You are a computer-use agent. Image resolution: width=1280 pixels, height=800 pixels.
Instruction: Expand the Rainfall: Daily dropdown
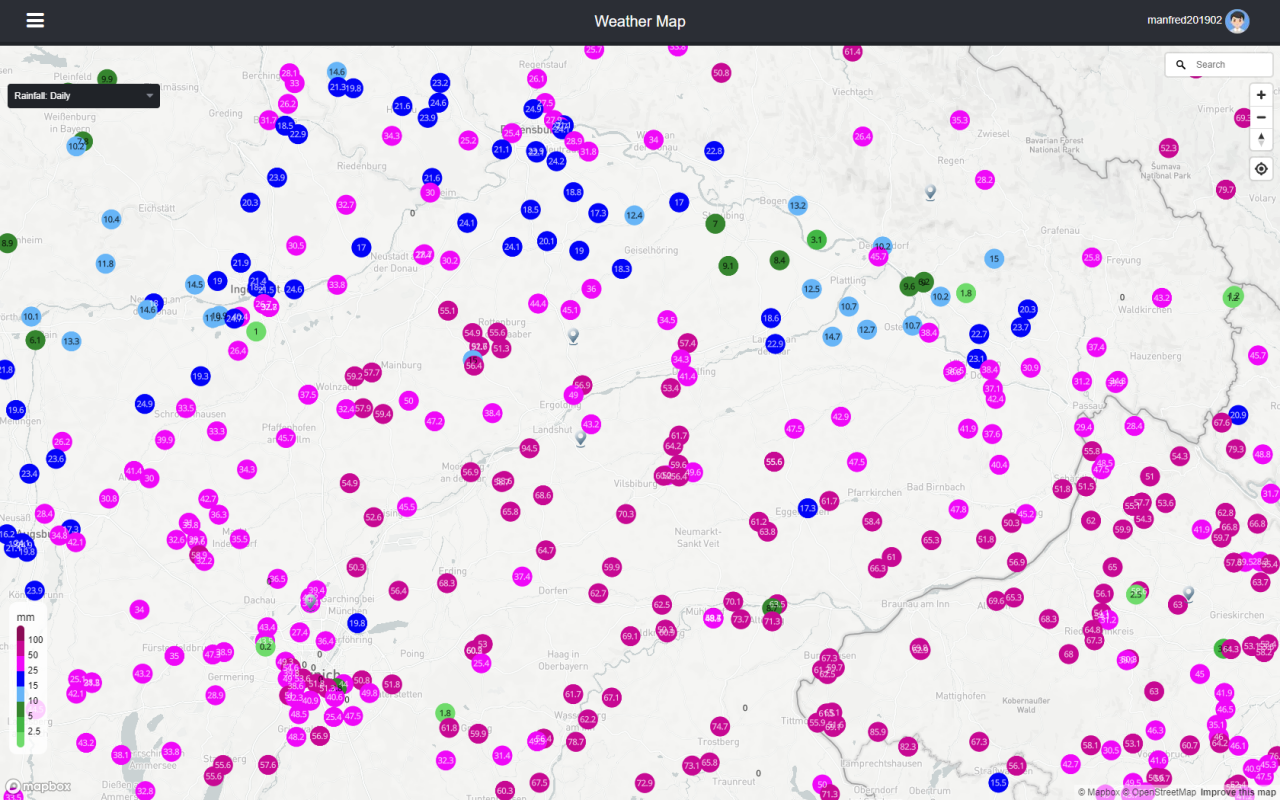[84, 96]
